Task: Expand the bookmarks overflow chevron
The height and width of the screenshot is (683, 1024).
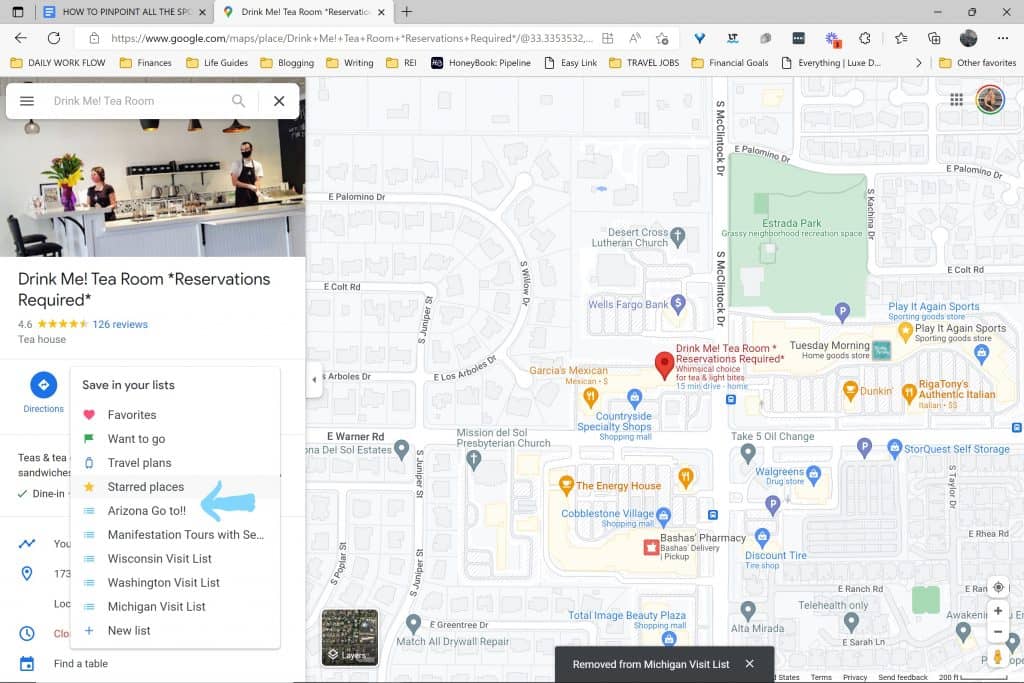Action: tap(918, 63)
